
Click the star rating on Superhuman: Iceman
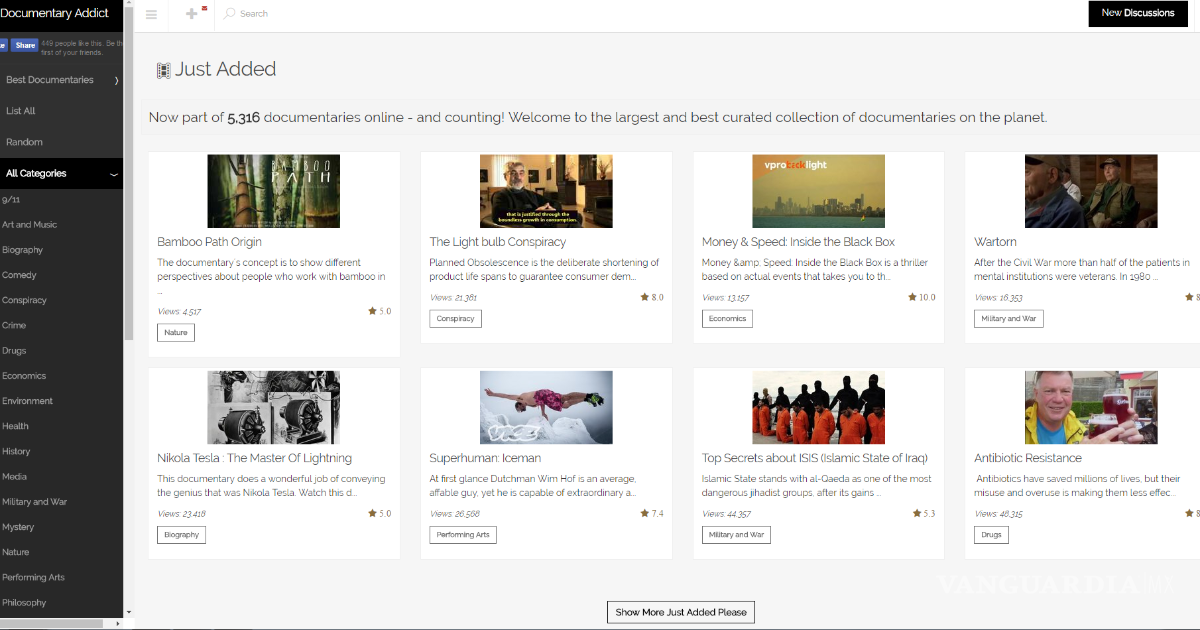[x=651, y=513]
